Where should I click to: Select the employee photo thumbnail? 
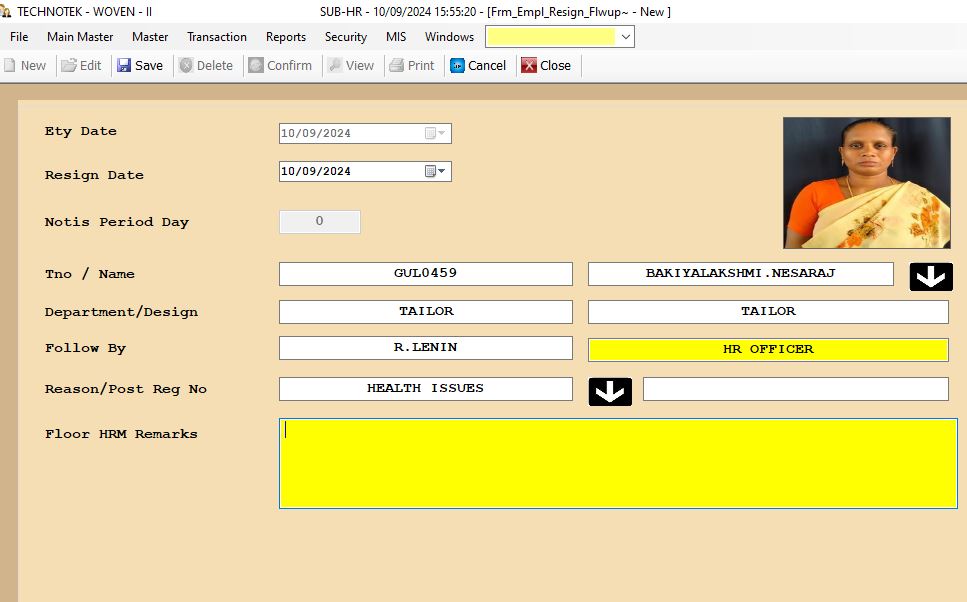point(866,183)
